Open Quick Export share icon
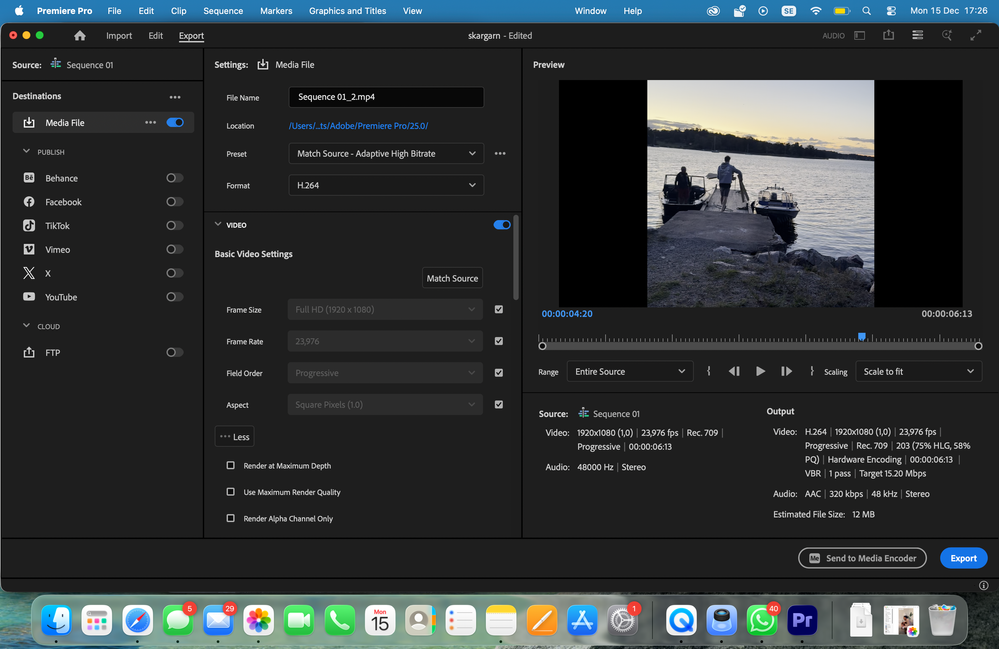Image resolution: width=999 pixels, height=649 pixels. coord(888,36)
